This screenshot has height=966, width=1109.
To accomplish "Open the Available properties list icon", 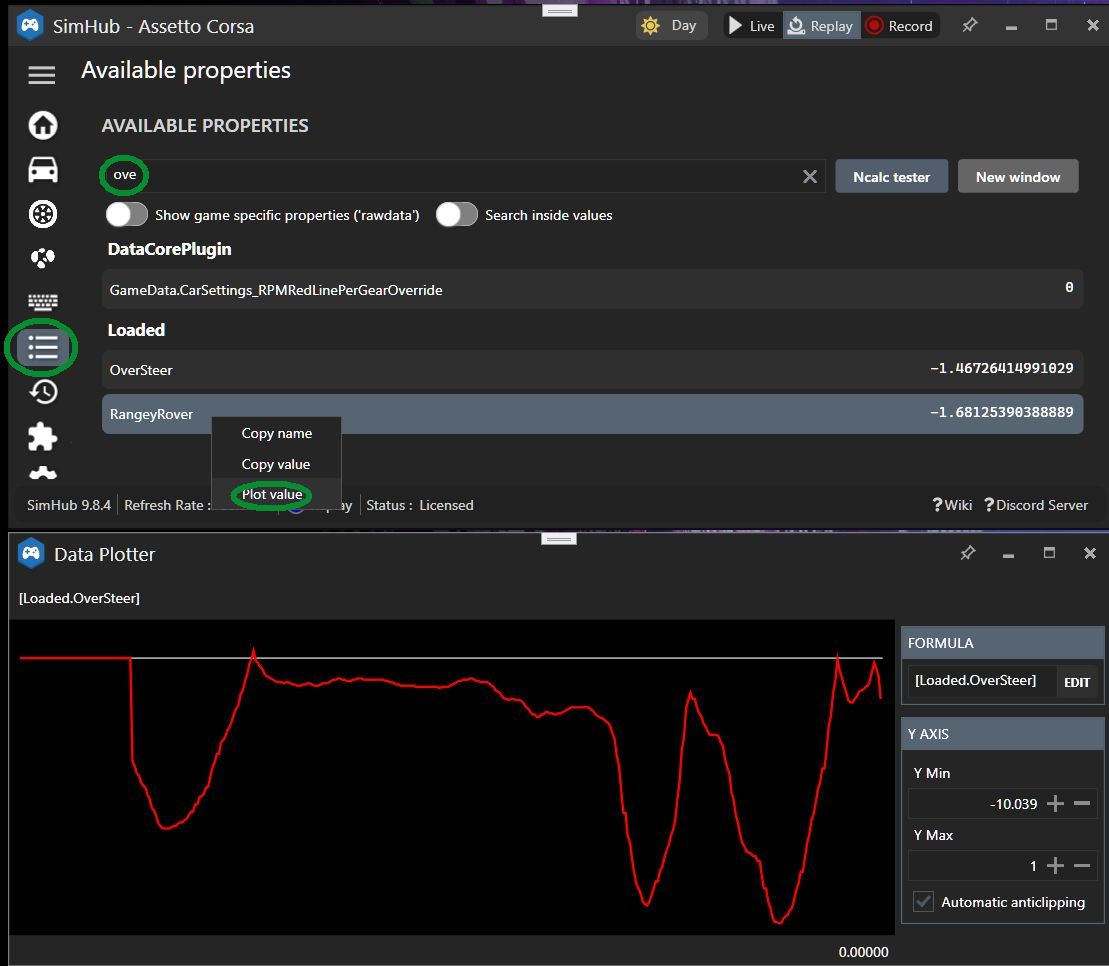I will tap(42, 347).
